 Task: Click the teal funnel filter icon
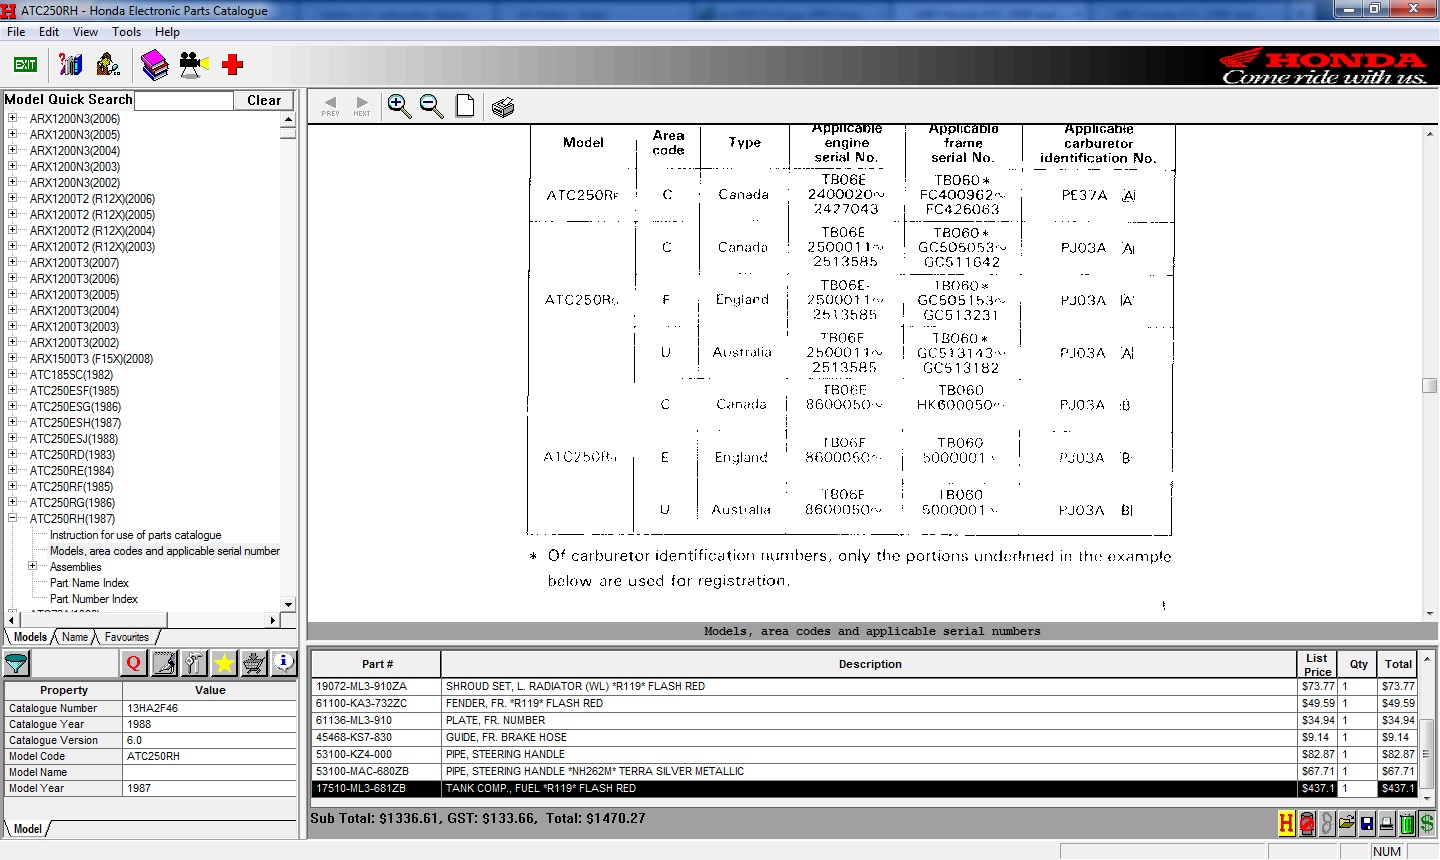(17, 663)
